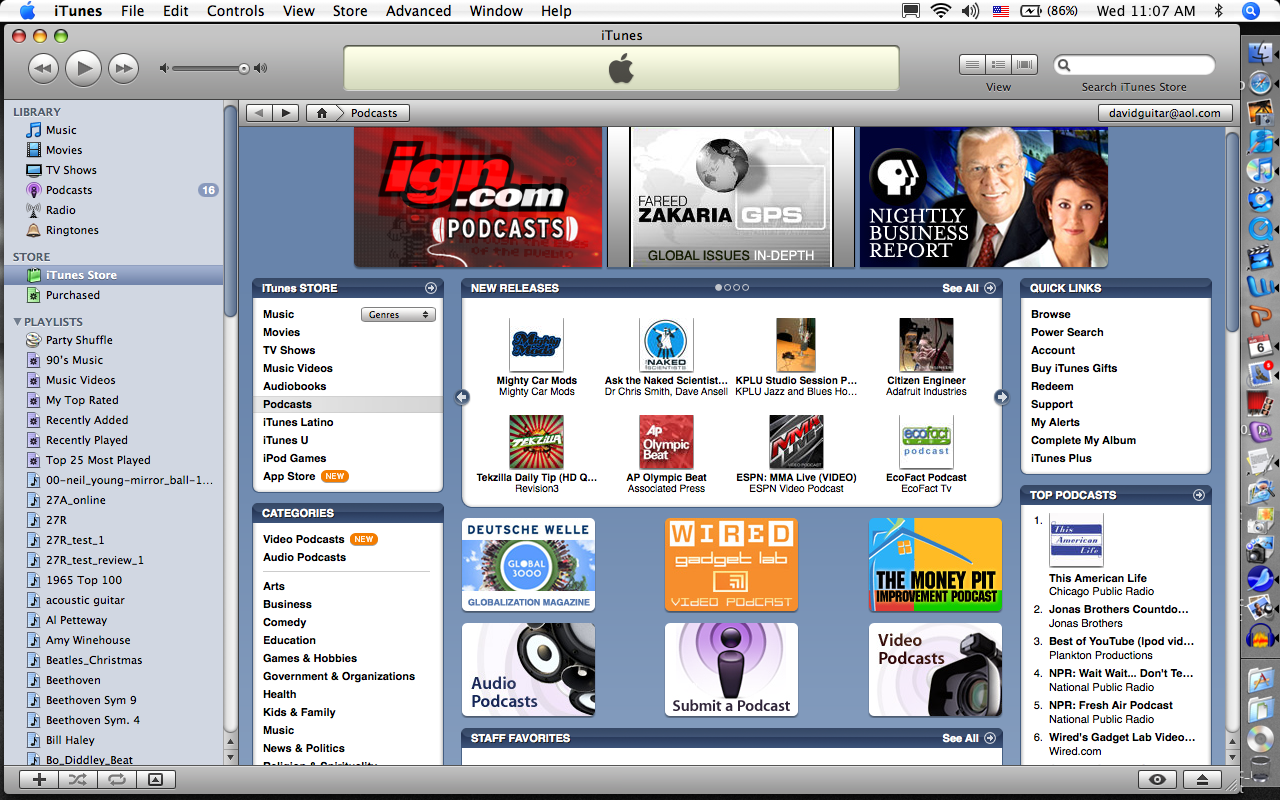Image resolution: width=1280 pixels, height=800 pixels.
Task: Switch to list view
Action: tap(972, 64)
